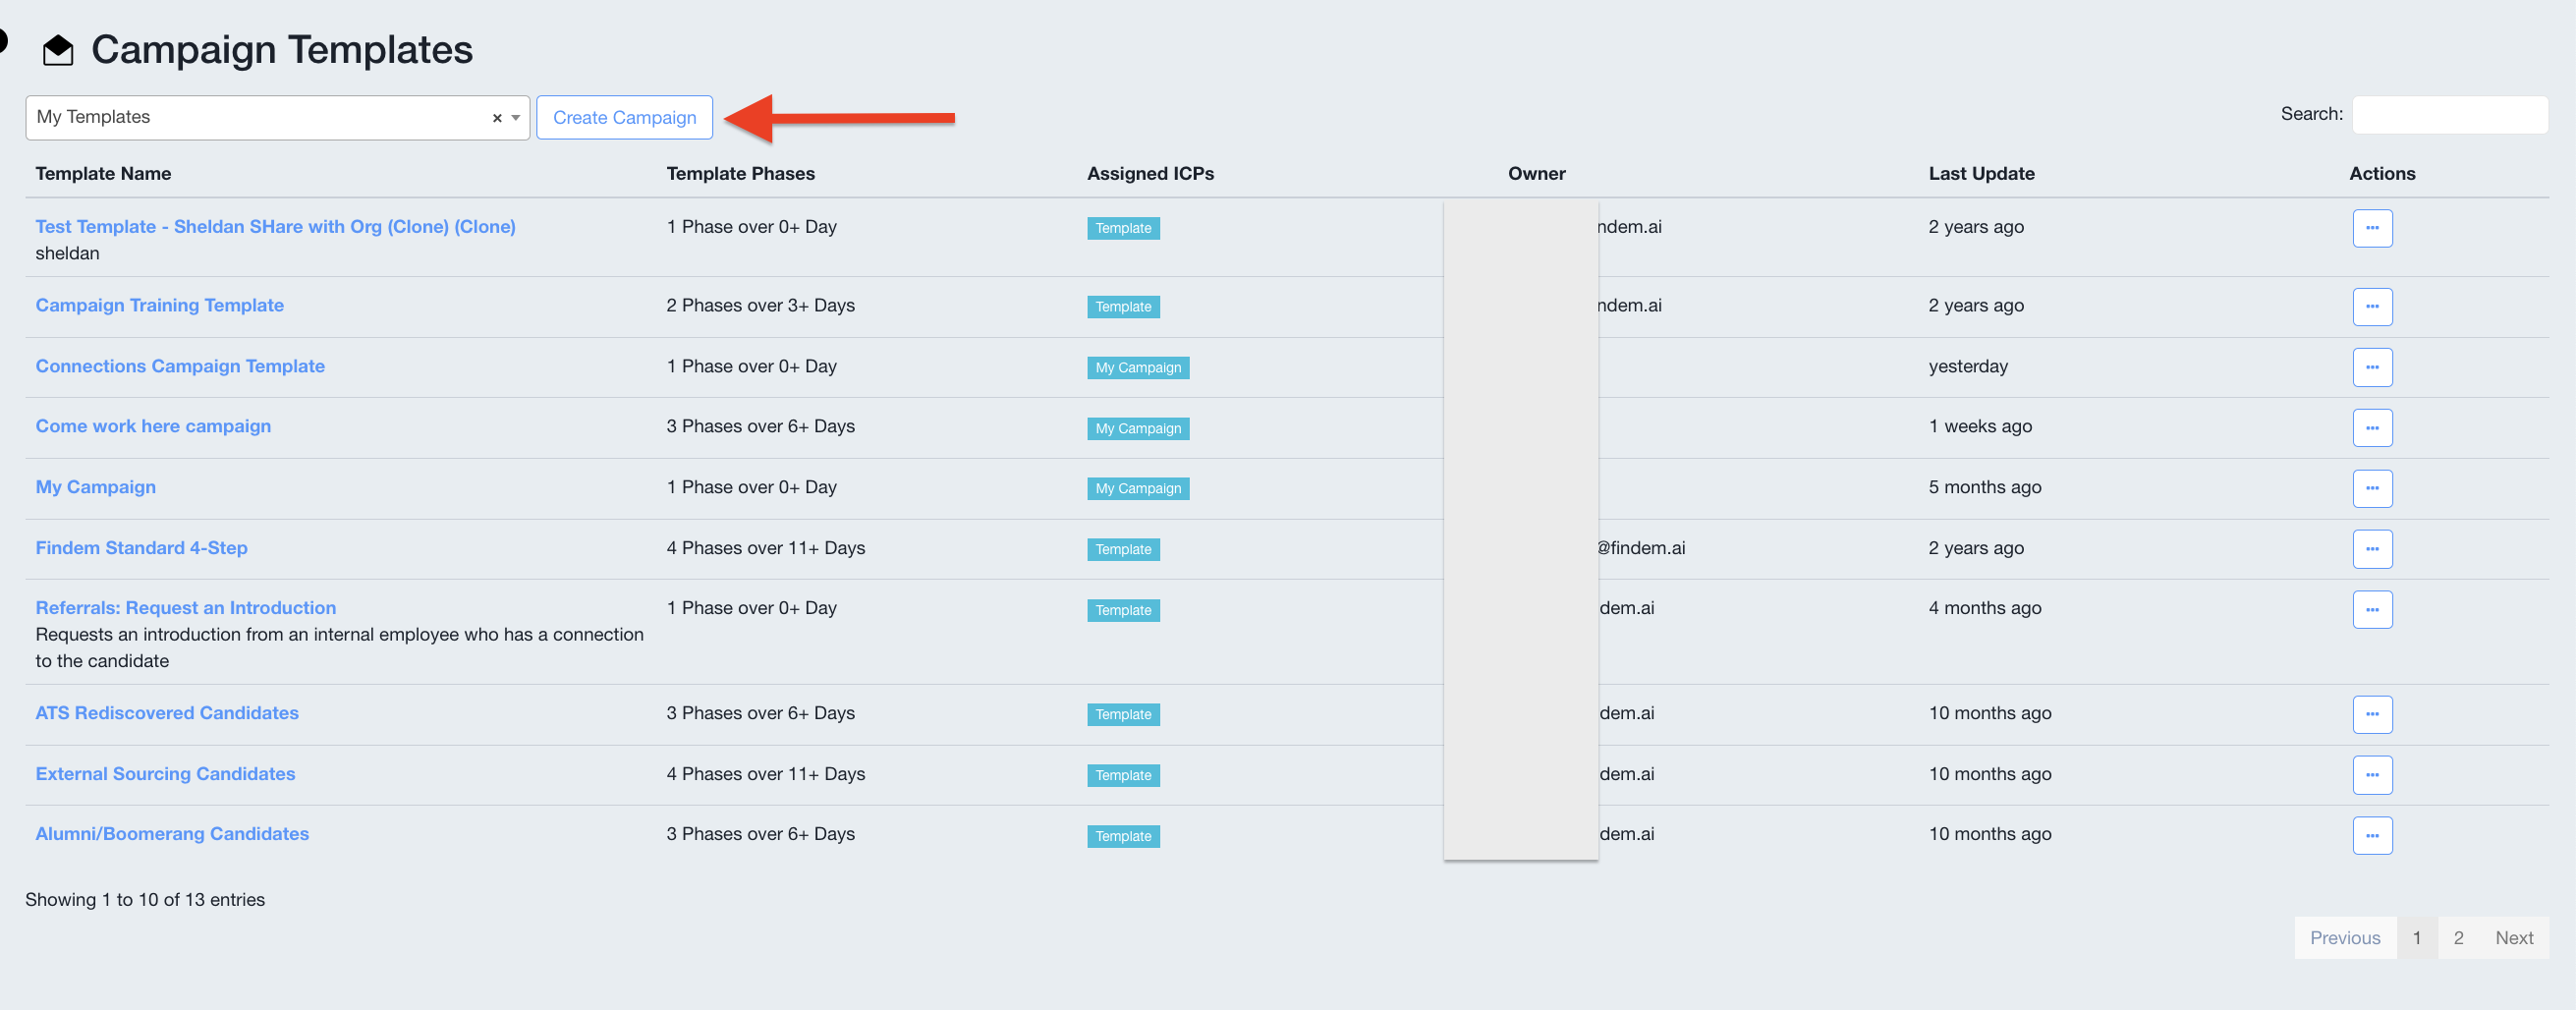Screen dimensions: 2576x1010
Task: Click Template badge in Alumni/Boomerang Candidates row
Action: click(x=1123, y=837)
